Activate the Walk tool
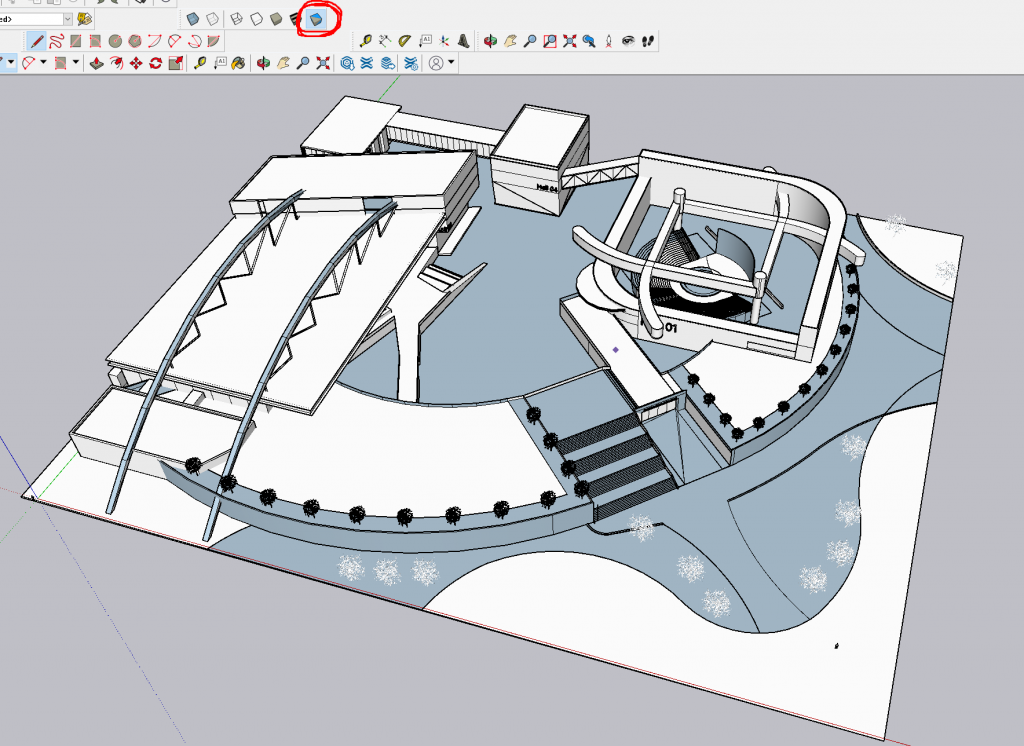 click(x=645, y=40)
